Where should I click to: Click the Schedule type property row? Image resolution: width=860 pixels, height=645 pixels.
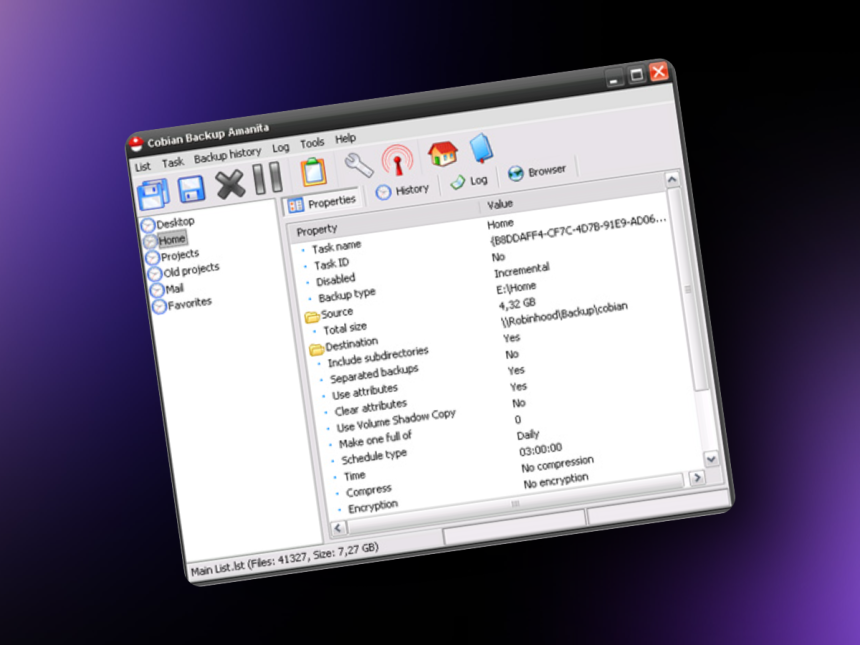coord(374,456)
